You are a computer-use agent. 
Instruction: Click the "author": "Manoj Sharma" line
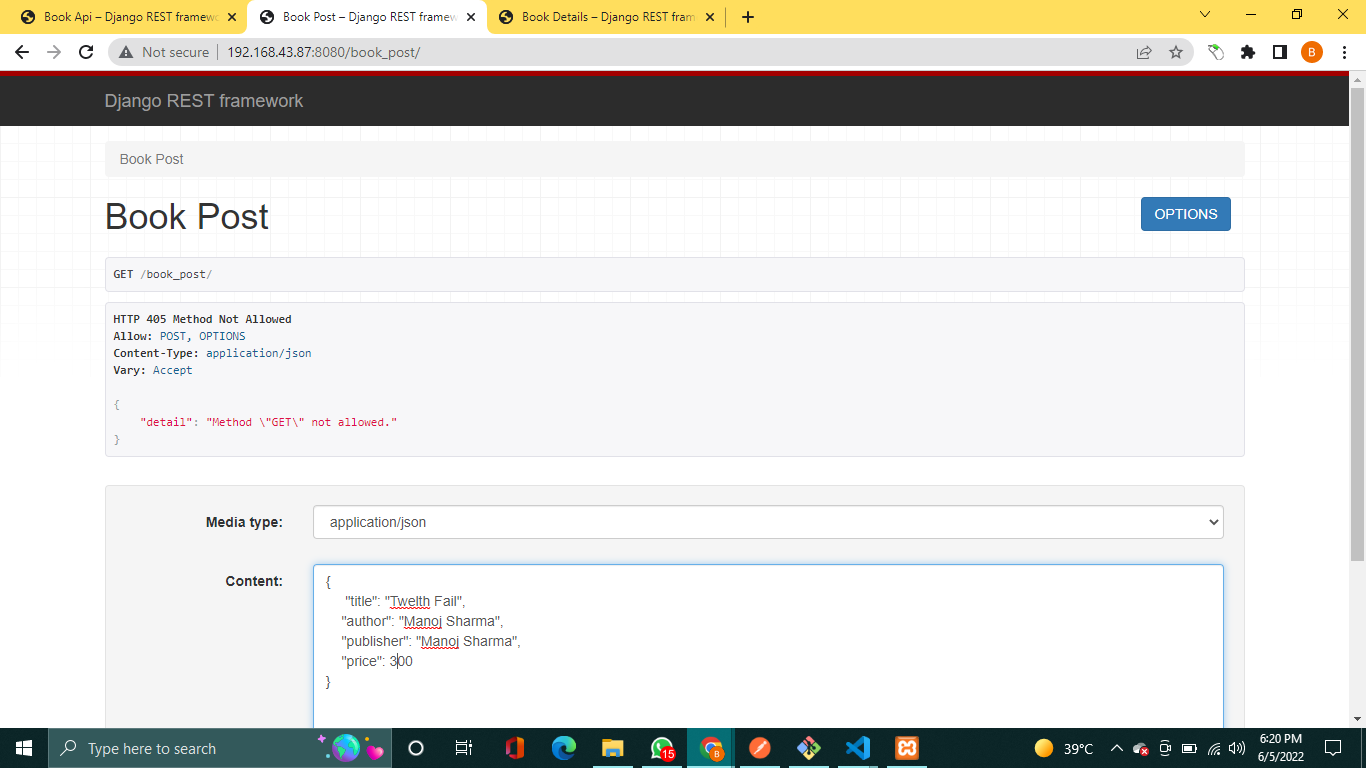[422, 621]
